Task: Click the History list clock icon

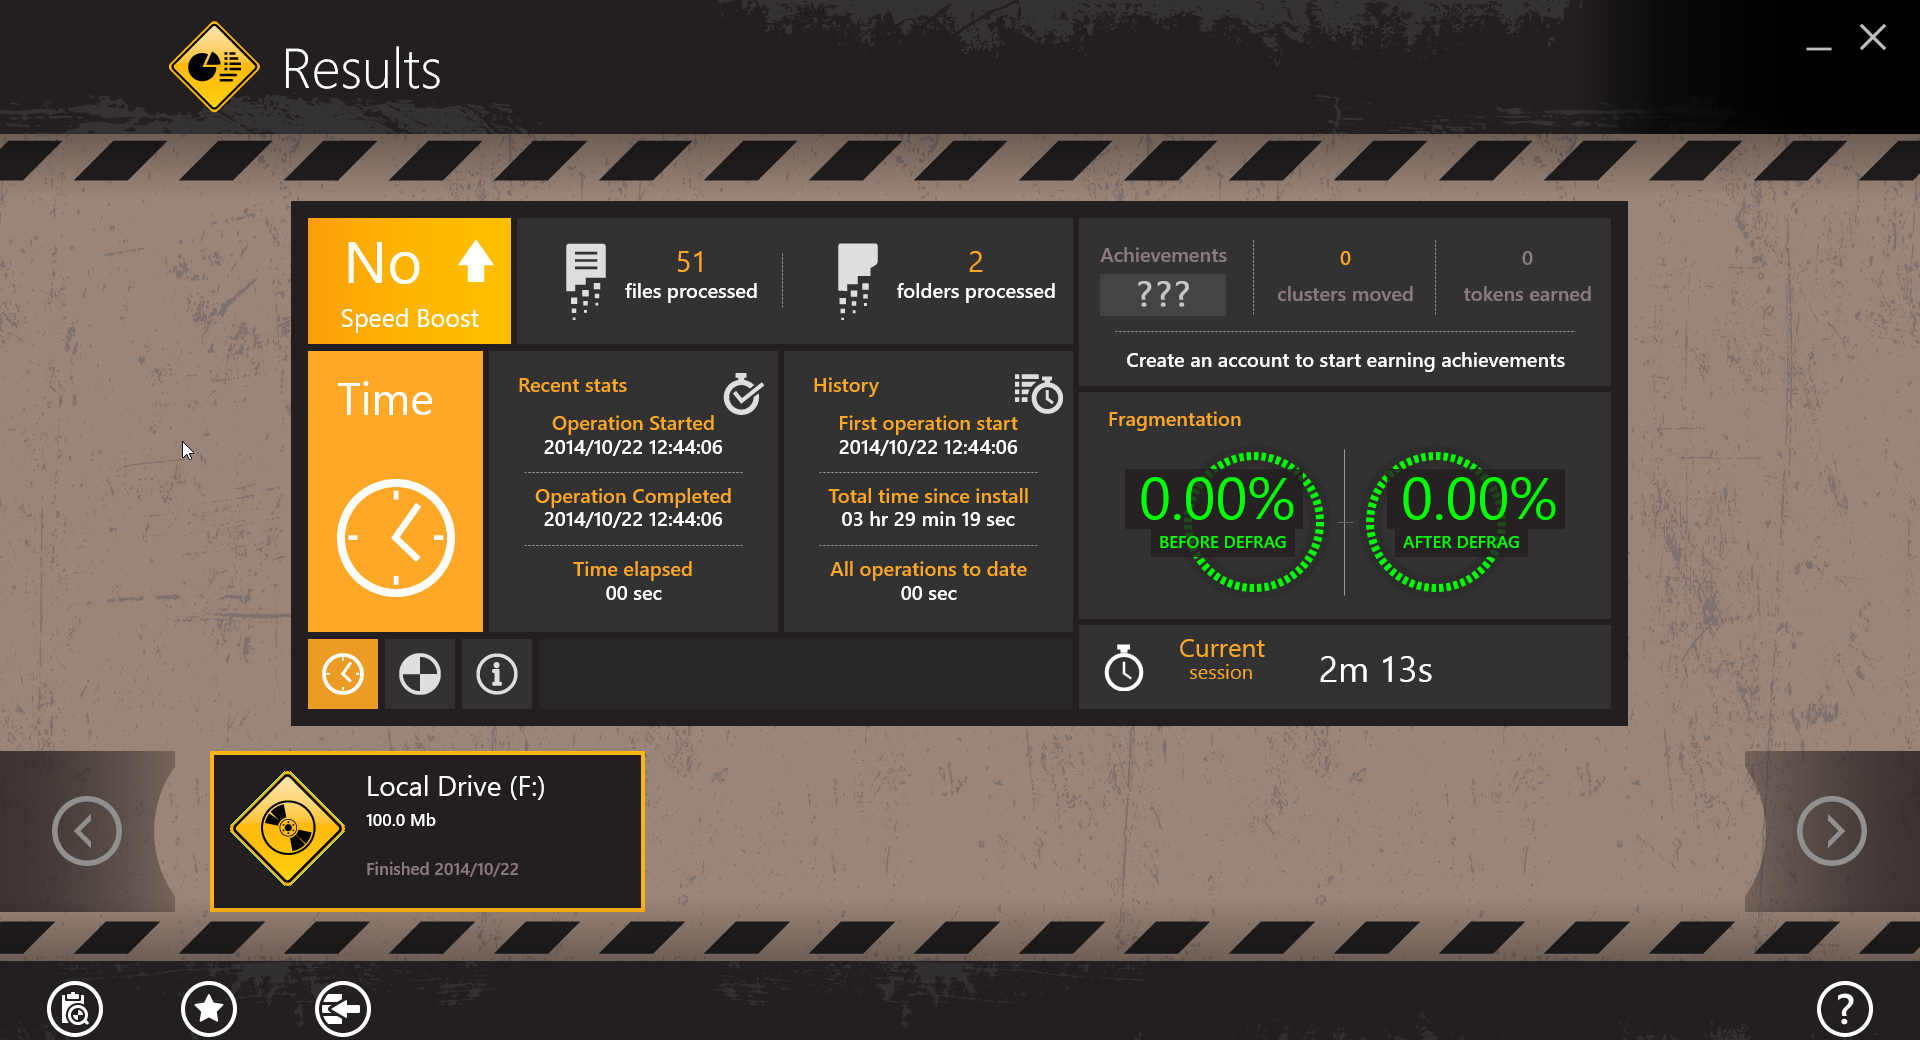Action: 1038,393
